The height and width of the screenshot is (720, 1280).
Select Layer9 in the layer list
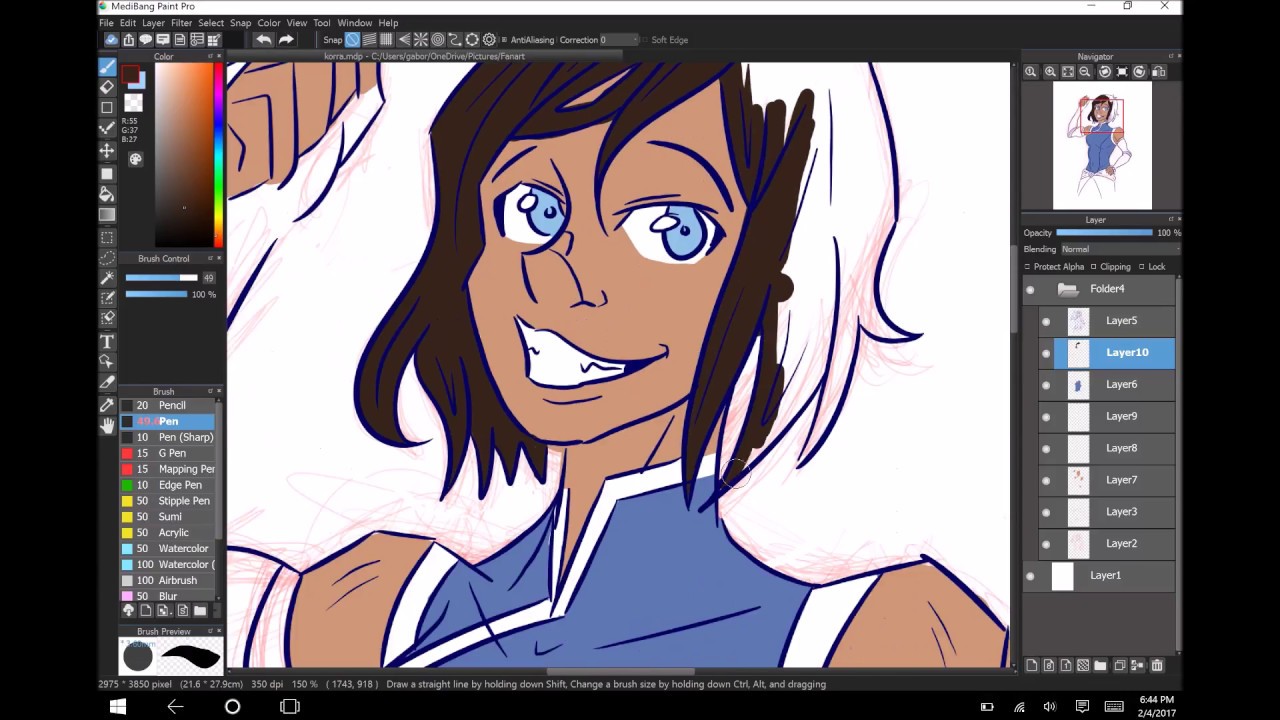coord(1107,416)
